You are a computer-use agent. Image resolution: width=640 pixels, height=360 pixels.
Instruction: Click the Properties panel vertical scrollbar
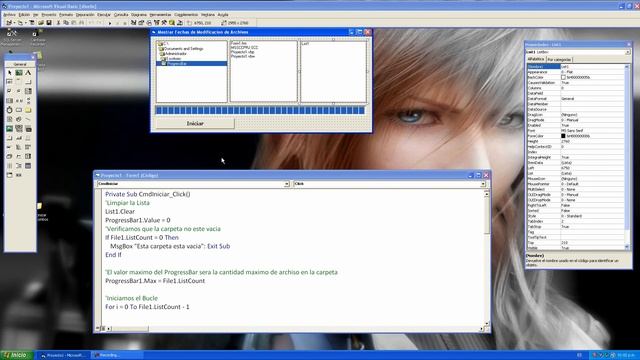tap(627, 157)
